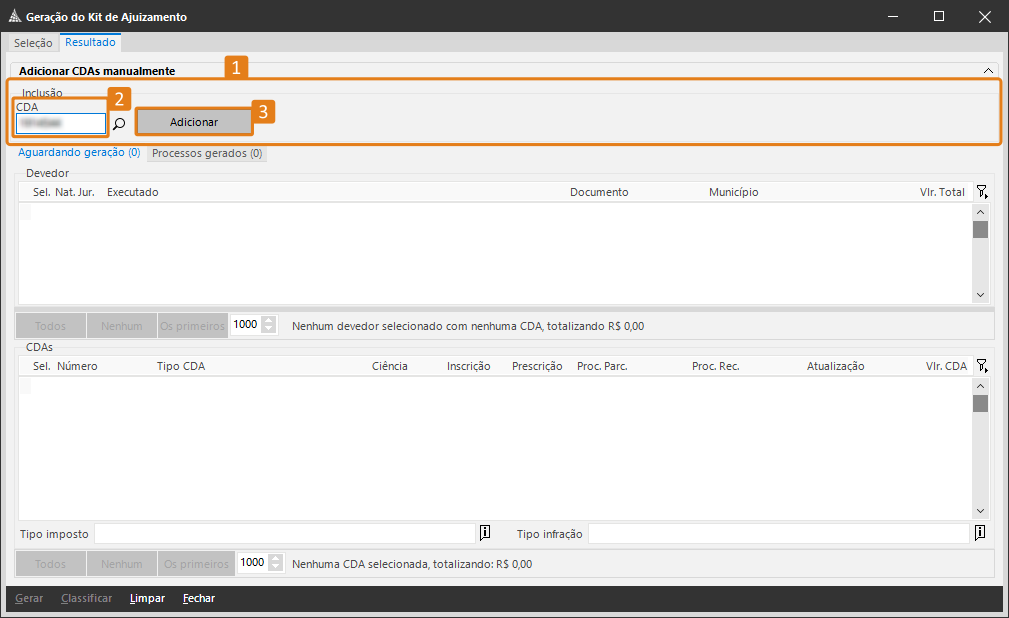Show the Aguardando geração (0) list
The width and height of the screenshot is (1009, 618).
tap(79, 153)
